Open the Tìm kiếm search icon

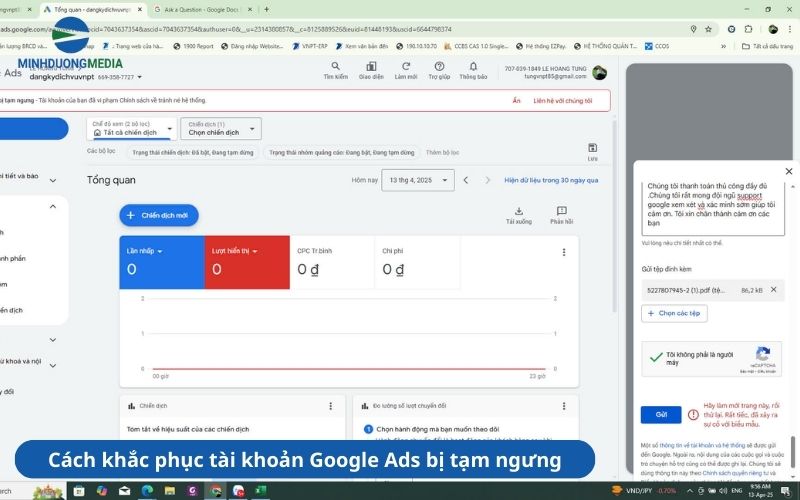coord(335,66)
